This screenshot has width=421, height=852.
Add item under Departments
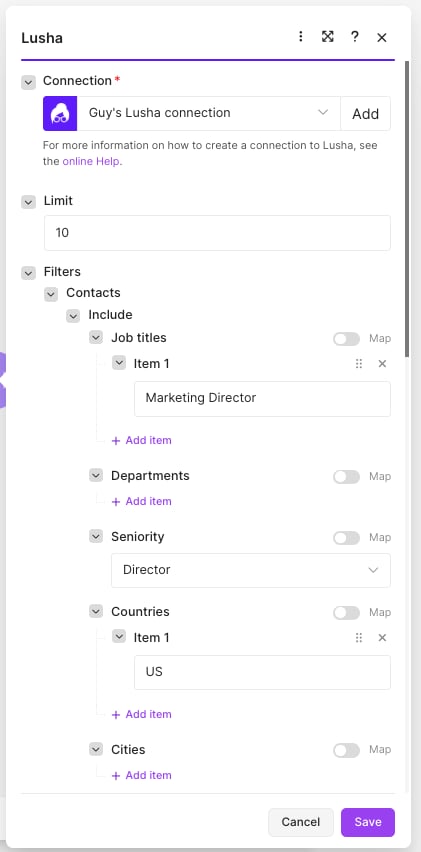click(142, 501)
